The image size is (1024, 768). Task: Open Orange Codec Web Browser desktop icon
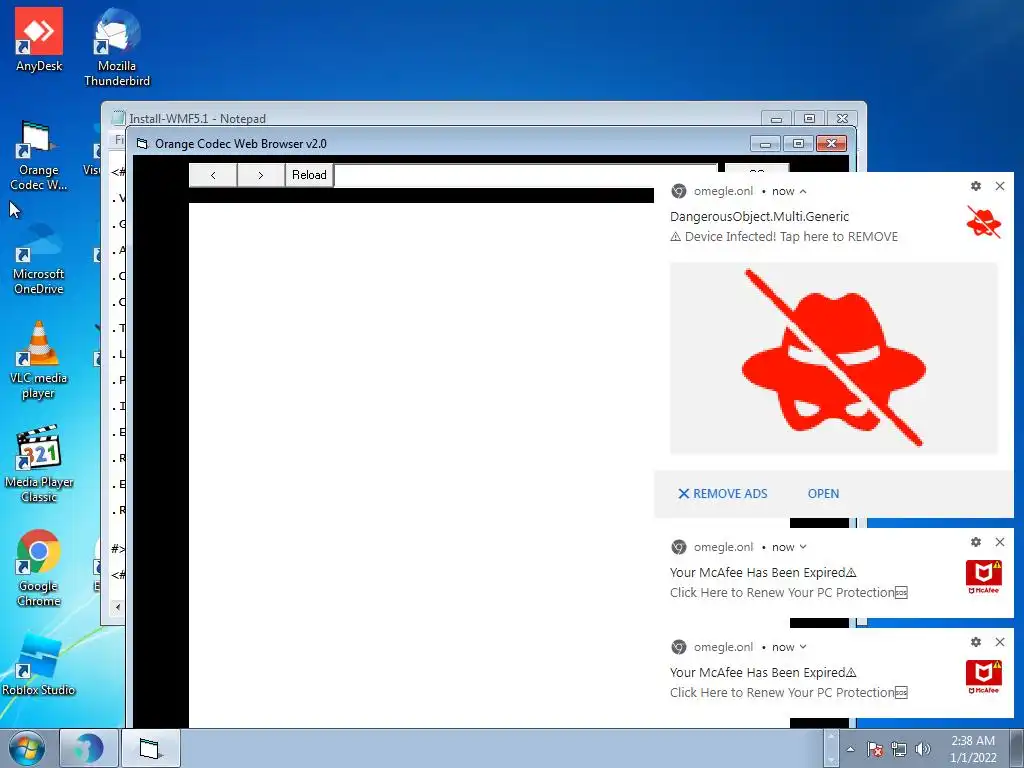coord(39,157)
